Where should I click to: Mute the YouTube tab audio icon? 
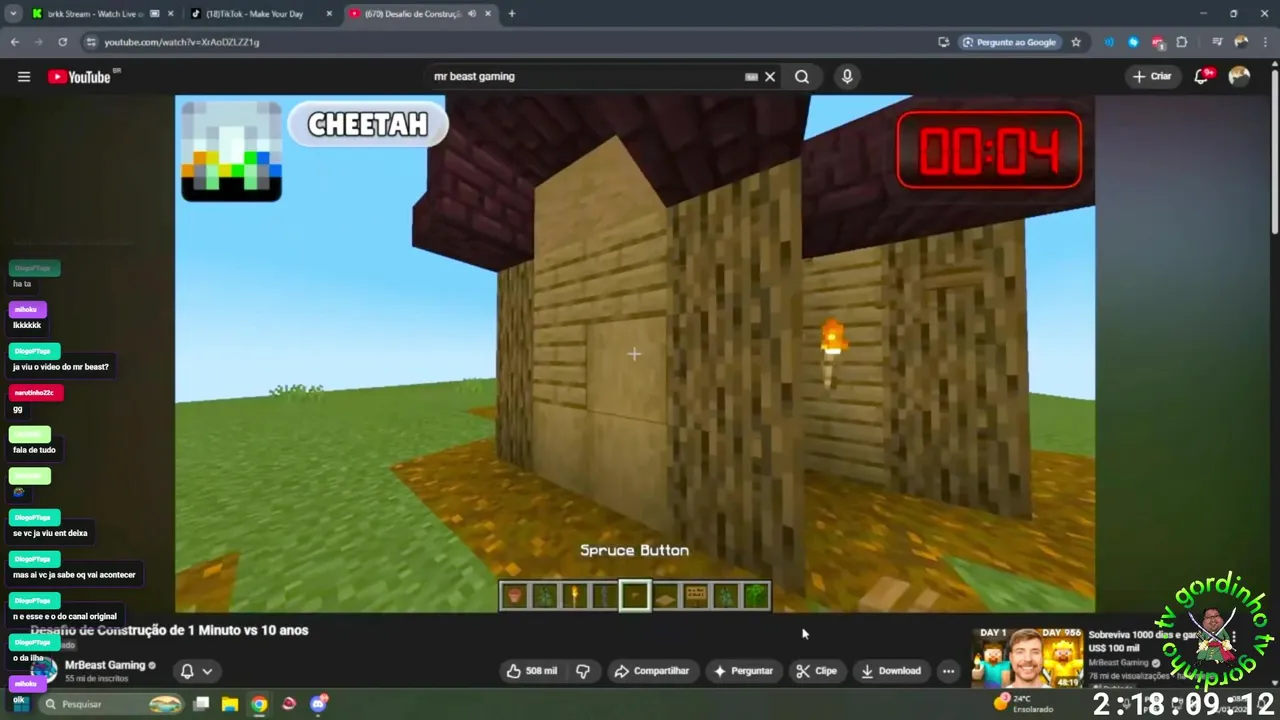pos(472,14)
